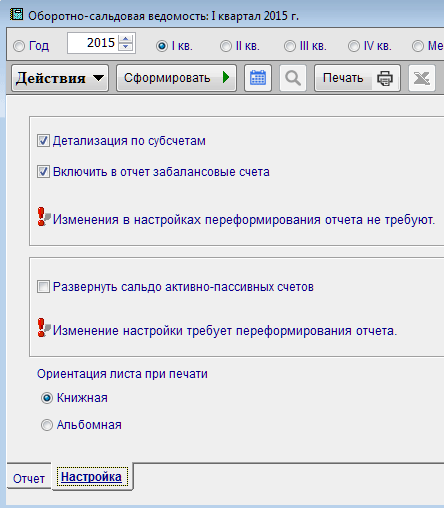
Task: Select the IV кв. radio button
Action: point(354,46)
